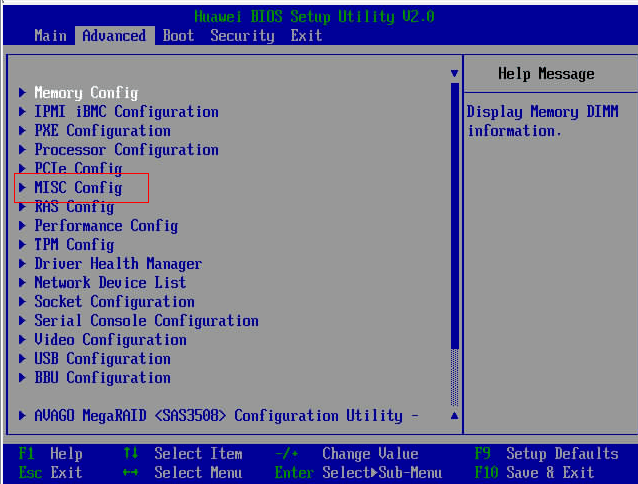Click the arrow beside TPM Config

tap(22, 244)
